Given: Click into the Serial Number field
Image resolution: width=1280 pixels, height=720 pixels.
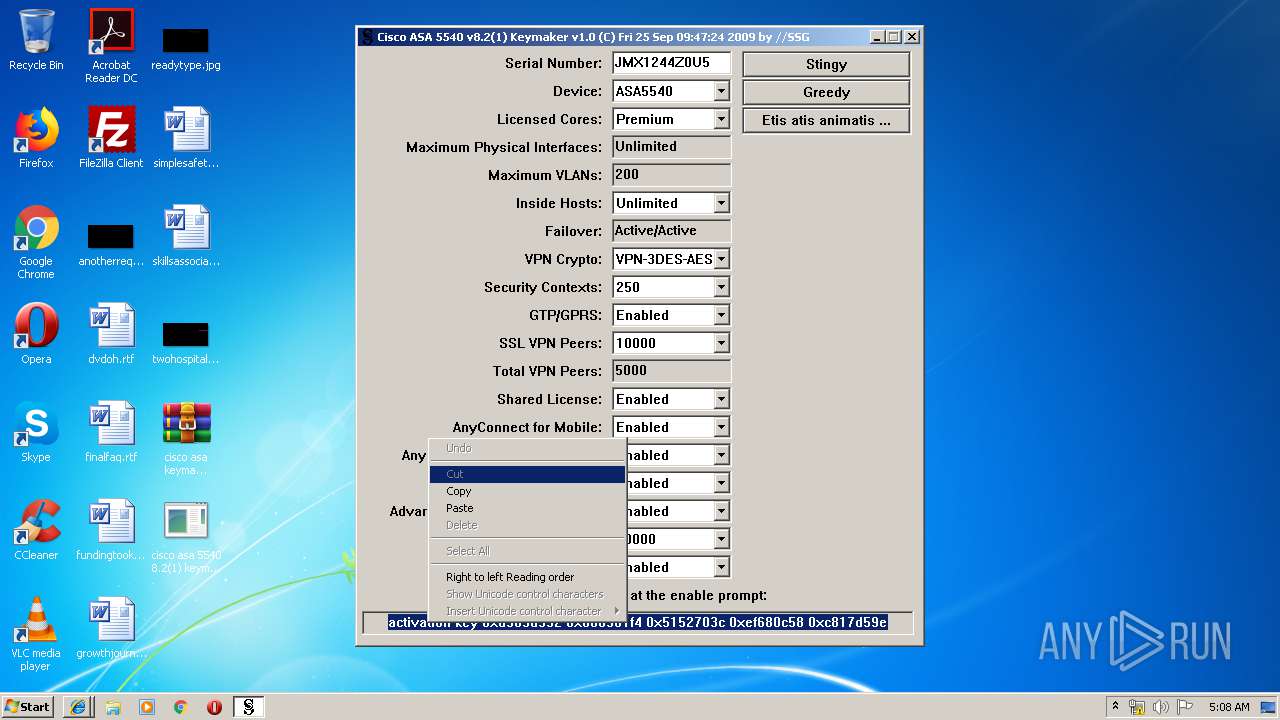Looking at the screenshot, I should 671,63.
